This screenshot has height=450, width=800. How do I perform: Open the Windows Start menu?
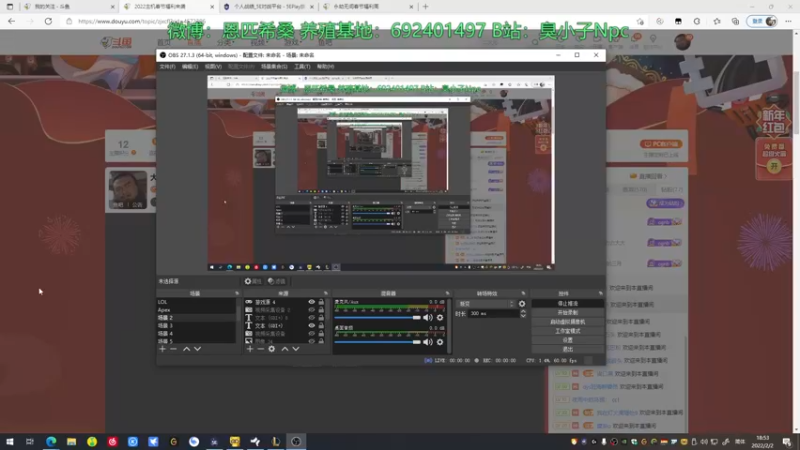click(x=10, y=441)
